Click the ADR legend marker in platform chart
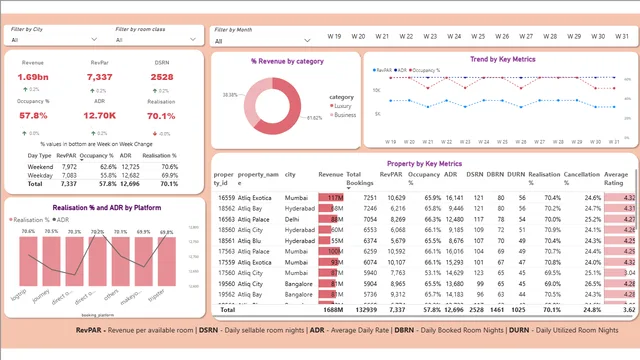 click(x=54, y=220)
